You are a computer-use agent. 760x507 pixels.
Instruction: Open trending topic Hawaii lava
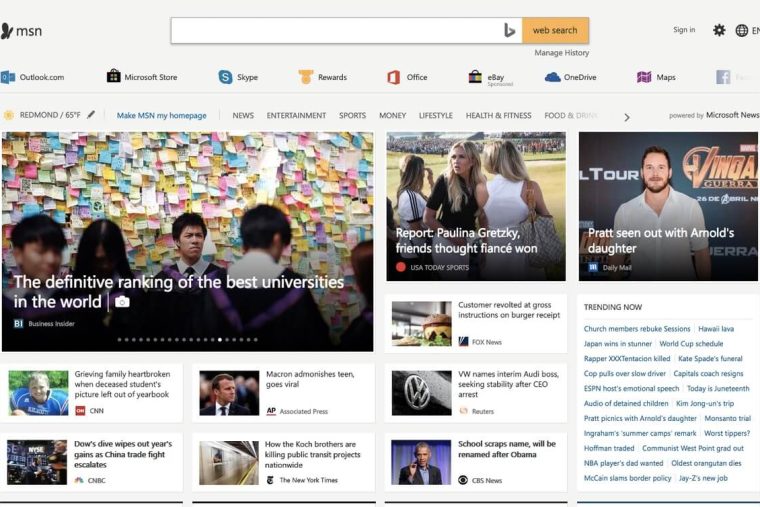pyautogui.click(x=716, y=329)
